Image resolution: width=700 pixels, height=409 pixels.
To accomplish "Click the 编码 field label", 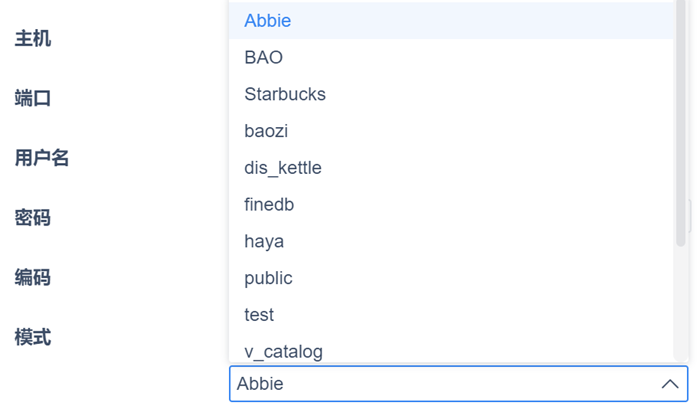I will tap(33, 277).
